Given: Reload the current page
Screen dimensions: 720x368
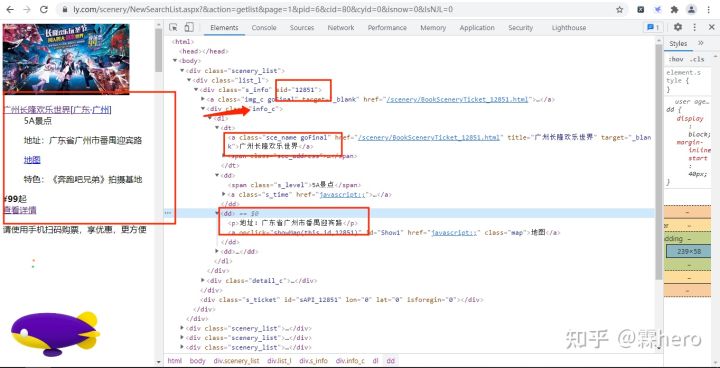Looking at the screenshot, I should 44,9.
